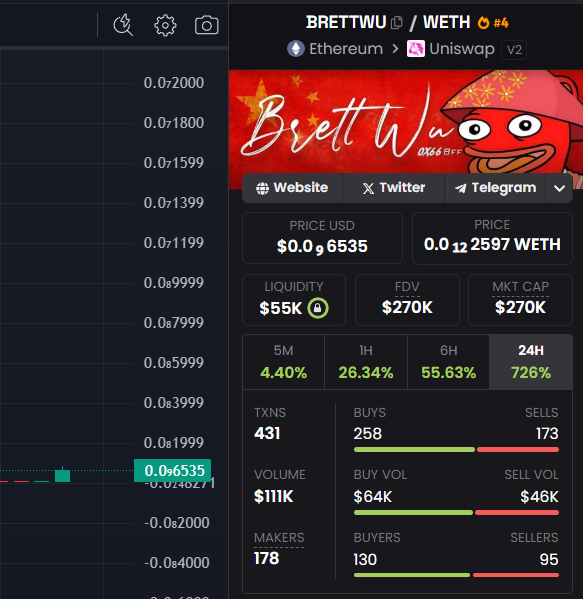
Task: Click the green candlestick on the chart
Action: click(x=63, y=475)
